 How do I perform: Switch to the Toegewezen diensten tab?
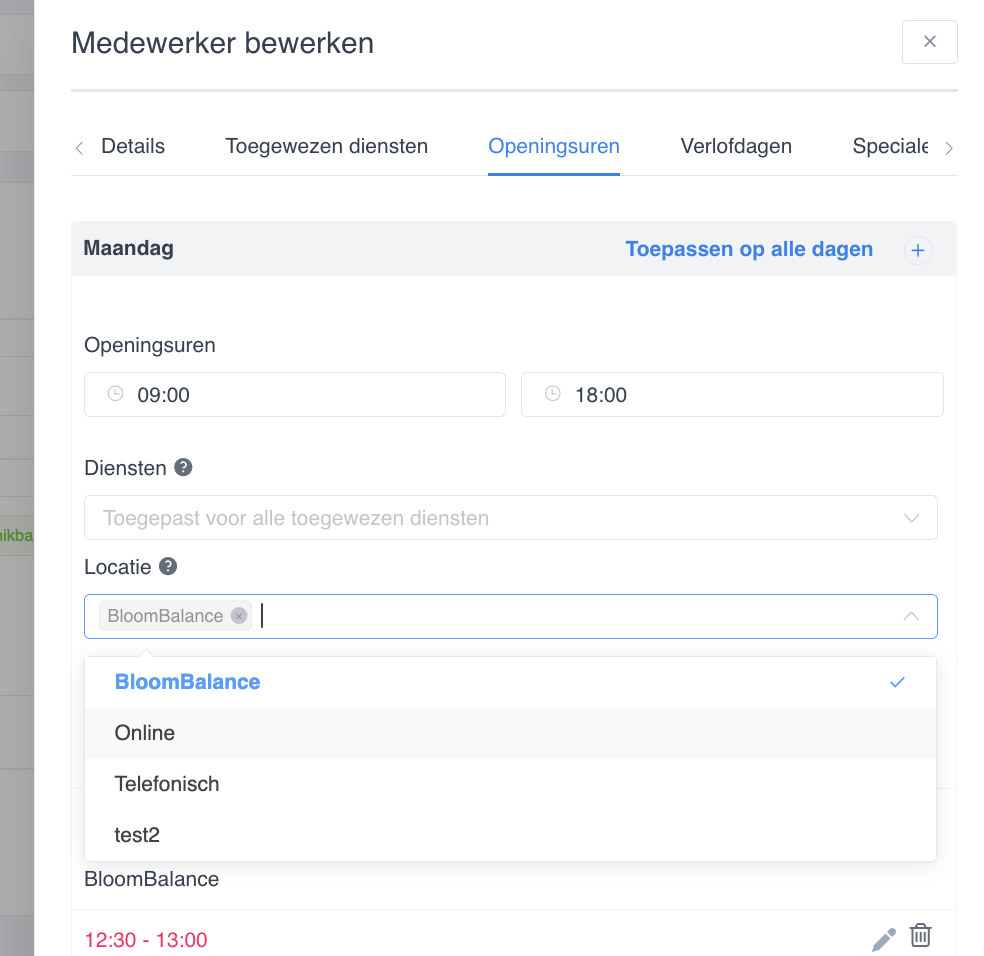click(x=326, y=146)
